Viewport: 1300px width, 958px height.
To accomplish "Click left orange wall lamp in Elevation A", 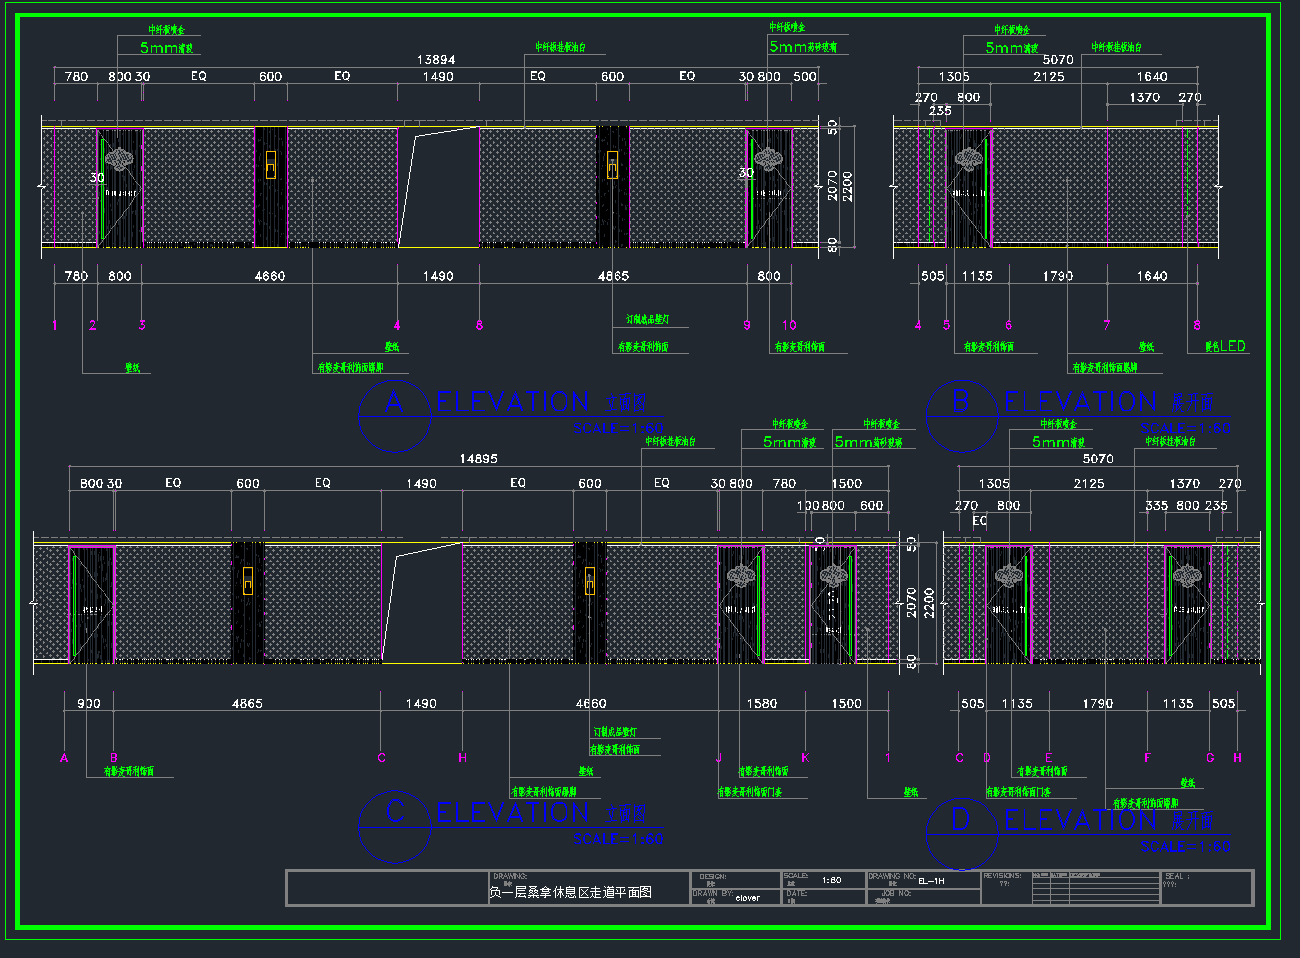I will pyautogui.click(x=270, y=165).
